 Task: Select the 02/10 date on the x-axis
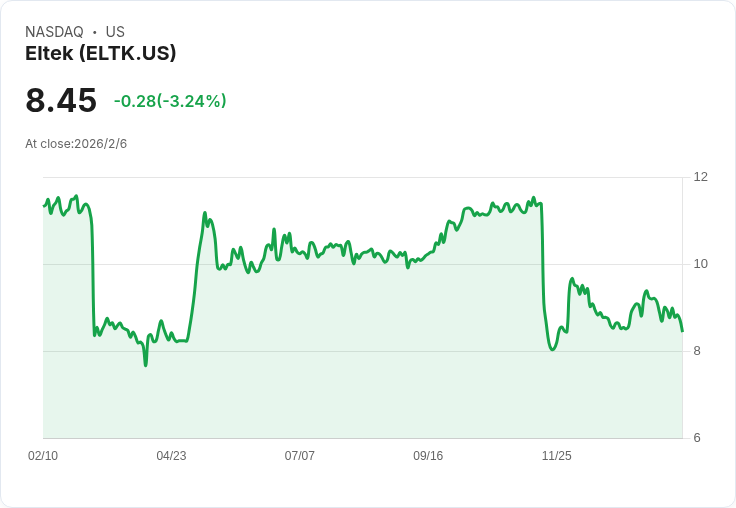[43, 456]
